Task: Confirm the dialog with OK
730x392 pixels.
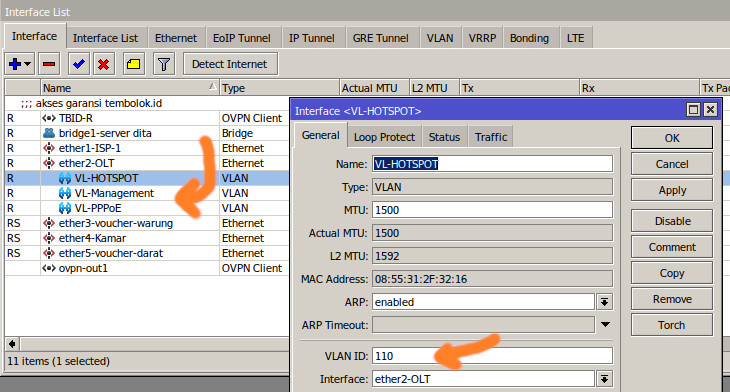Action: click(672, 138)
